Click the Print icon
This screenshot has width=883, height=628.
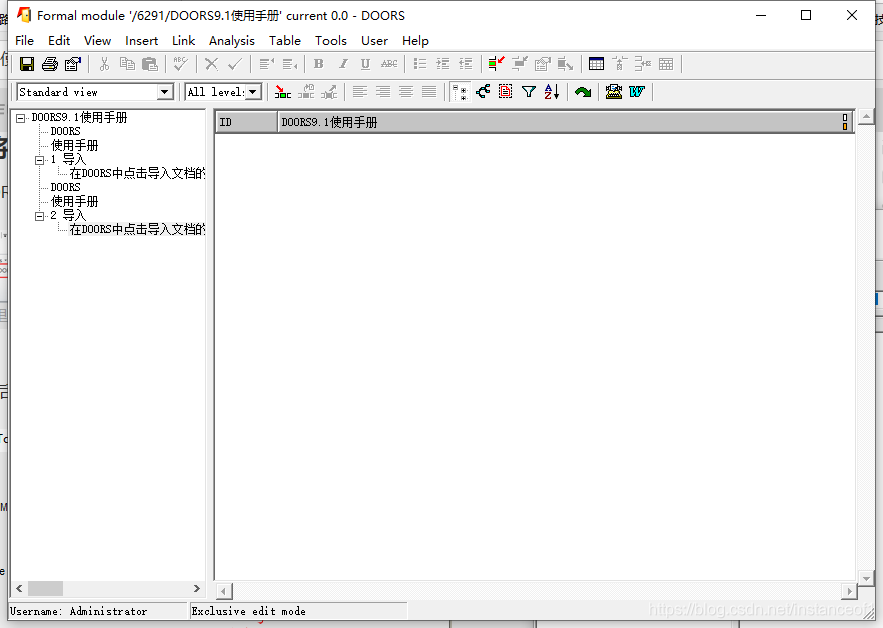tap(49, 63)
